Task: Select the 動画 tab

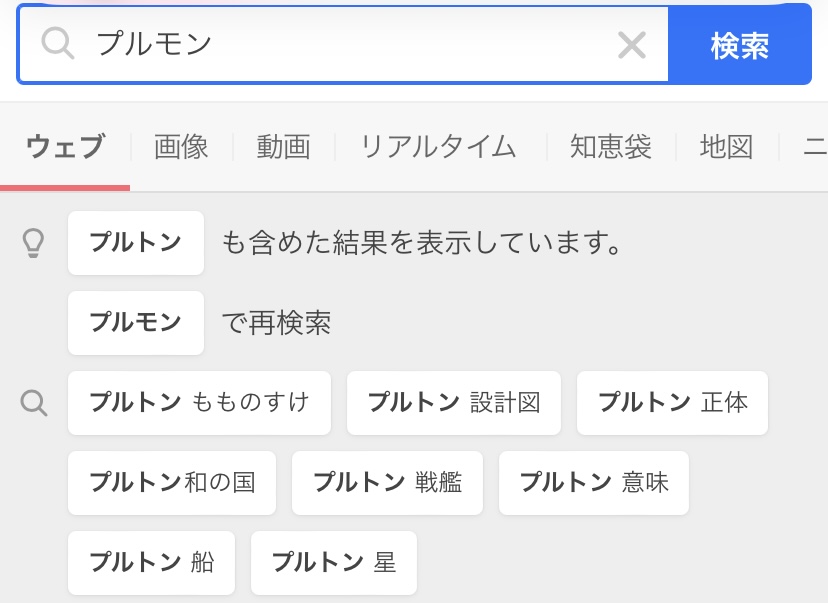Action: tap(283, 147)
